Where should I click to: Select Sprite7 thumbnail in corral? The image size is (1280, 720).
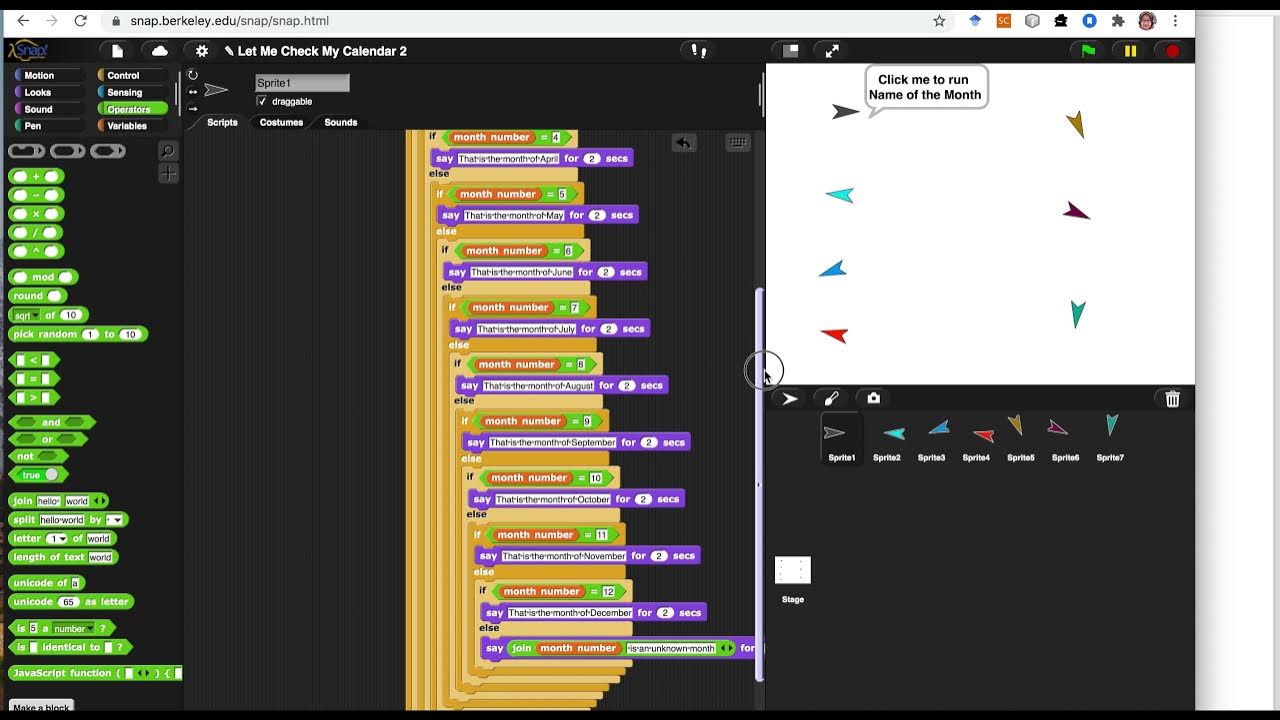pyautogui.click(x=1110, y=439)
